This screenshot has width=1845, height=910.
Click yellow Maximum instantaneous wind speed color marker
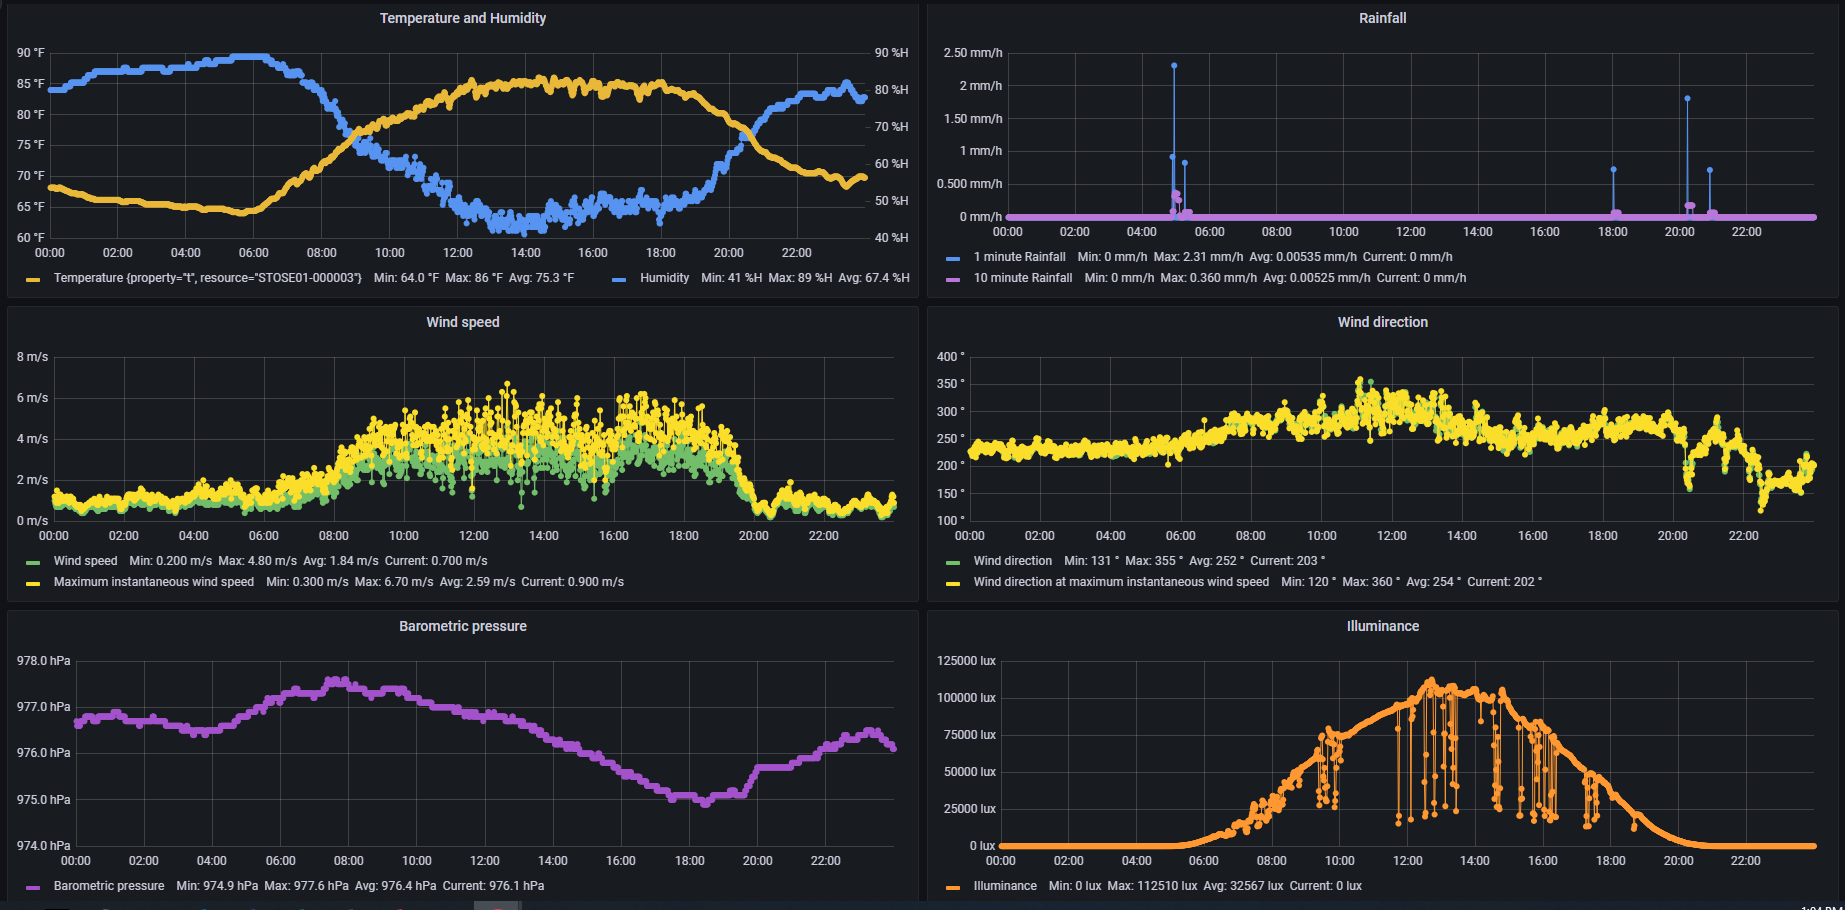point(33,583)
